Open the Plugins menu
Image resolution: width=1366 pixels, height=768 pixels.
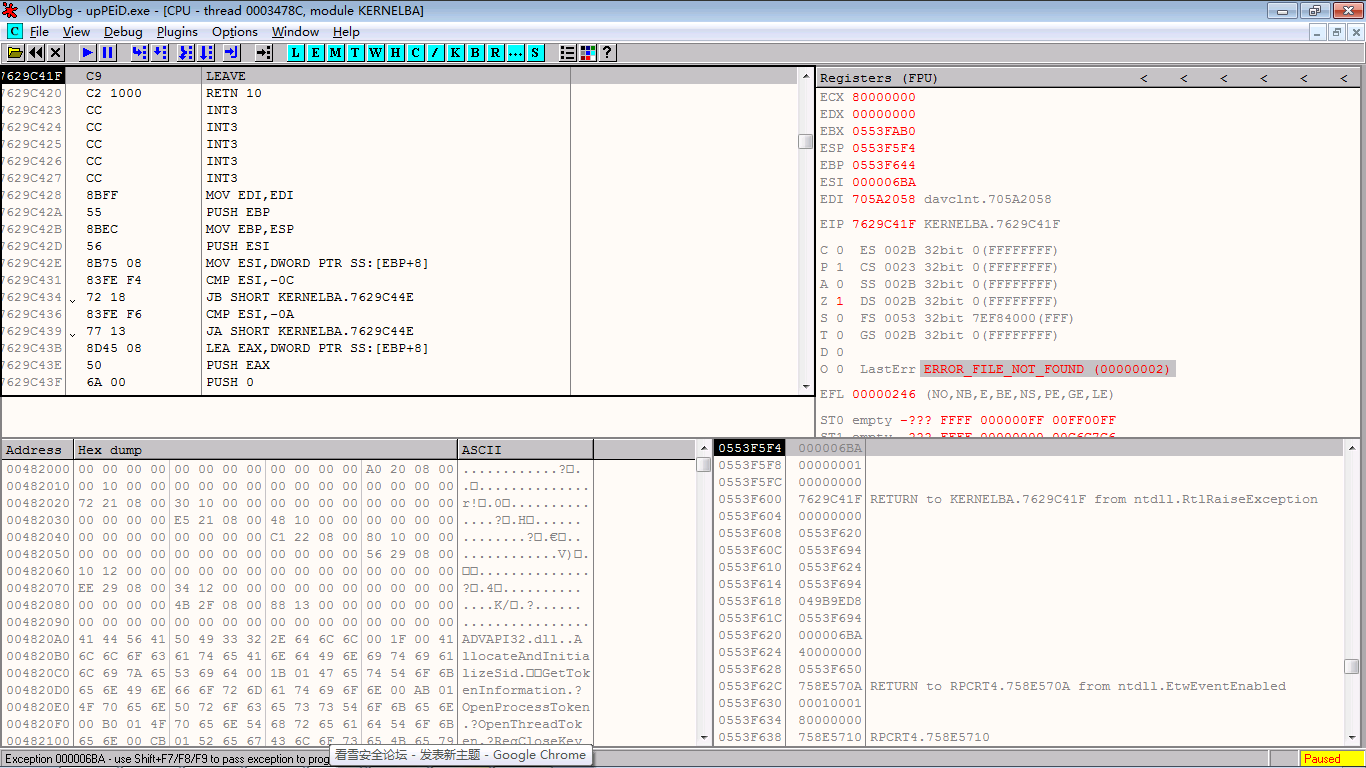point(177,32)
